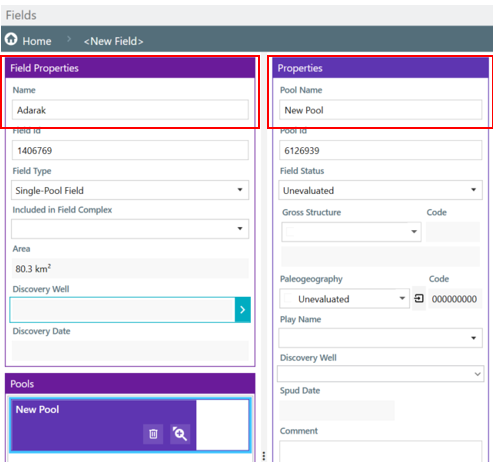Click the vertical dots splitter handle
Screen dimensions: 493x463
[x=264, y=456]
